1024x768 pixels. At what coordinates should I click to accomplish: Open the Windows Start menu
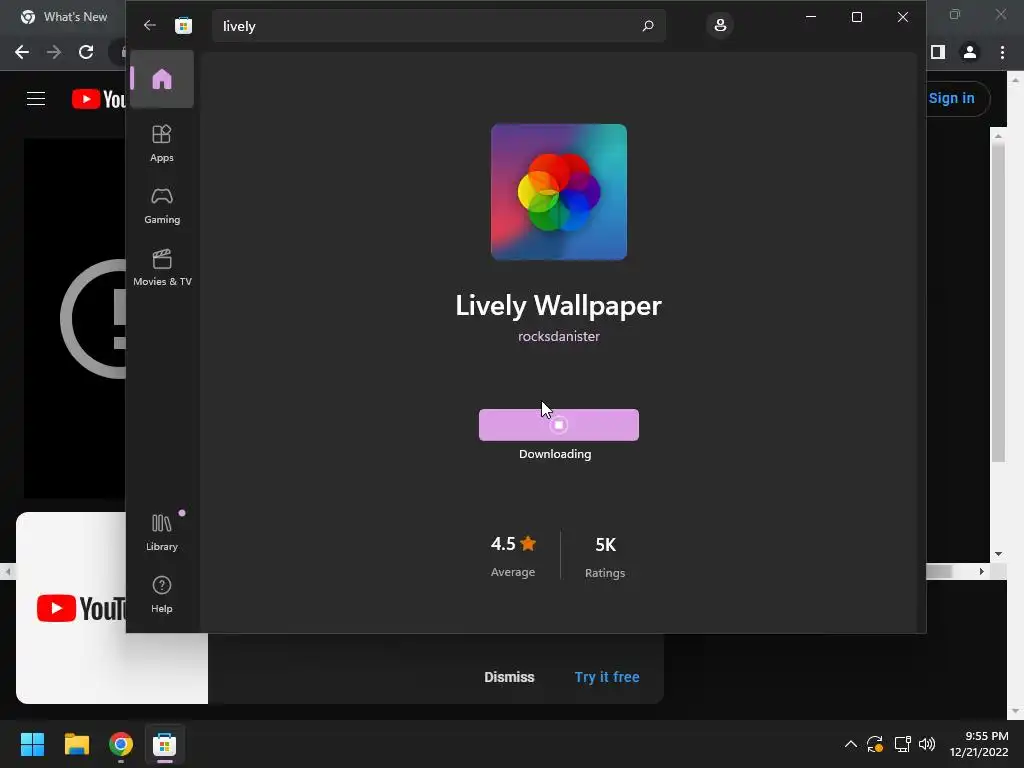(32, 744)
